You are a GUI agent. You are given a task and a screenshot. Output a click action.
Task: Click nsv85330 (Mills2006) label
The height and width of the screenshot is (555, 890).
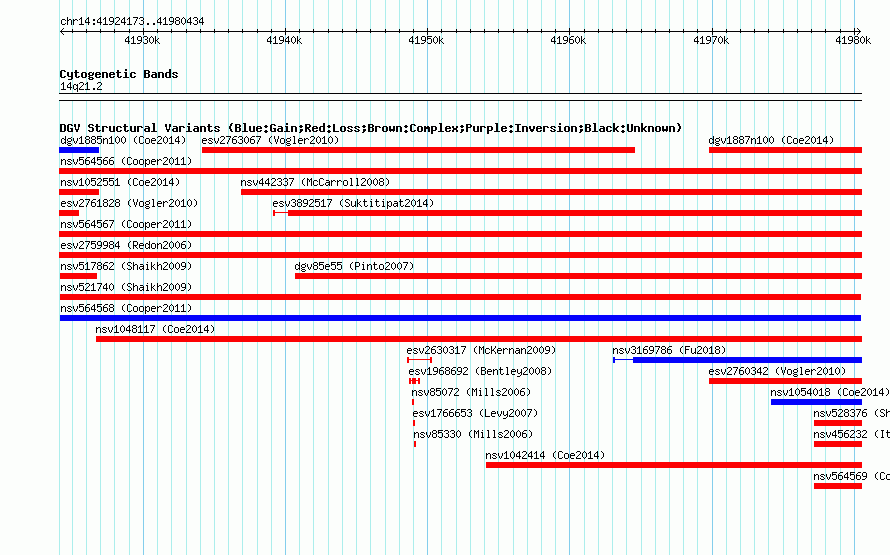click(473, 434)
